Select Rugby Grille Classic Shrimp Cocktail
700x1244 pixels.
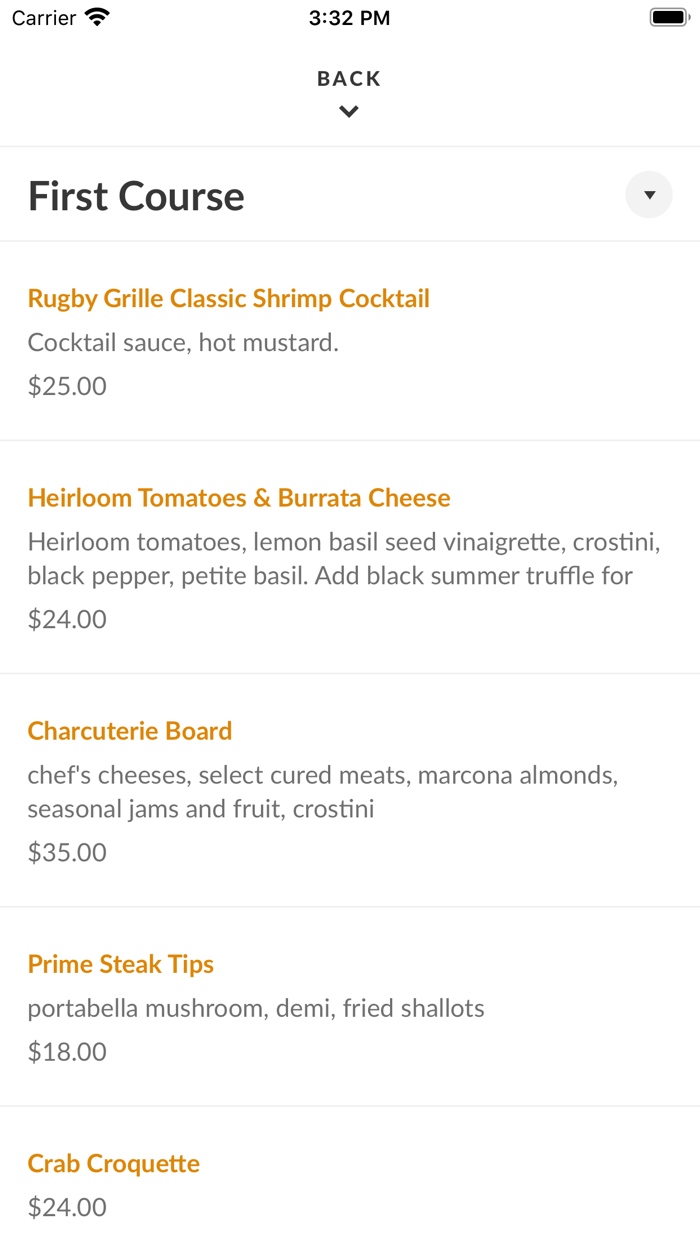coord(229,298)
